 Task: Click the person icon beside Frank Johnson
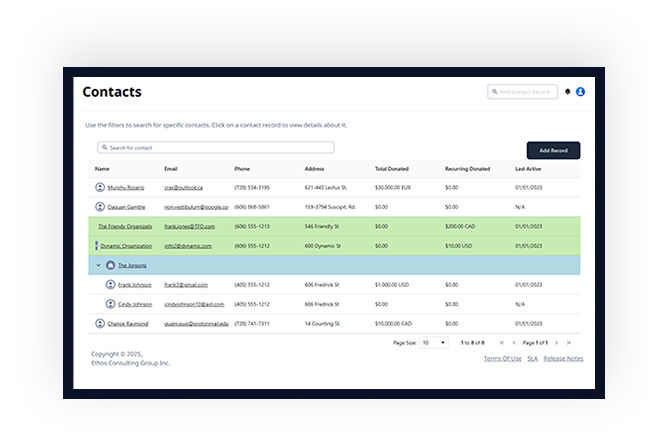[x=110, y=284]
